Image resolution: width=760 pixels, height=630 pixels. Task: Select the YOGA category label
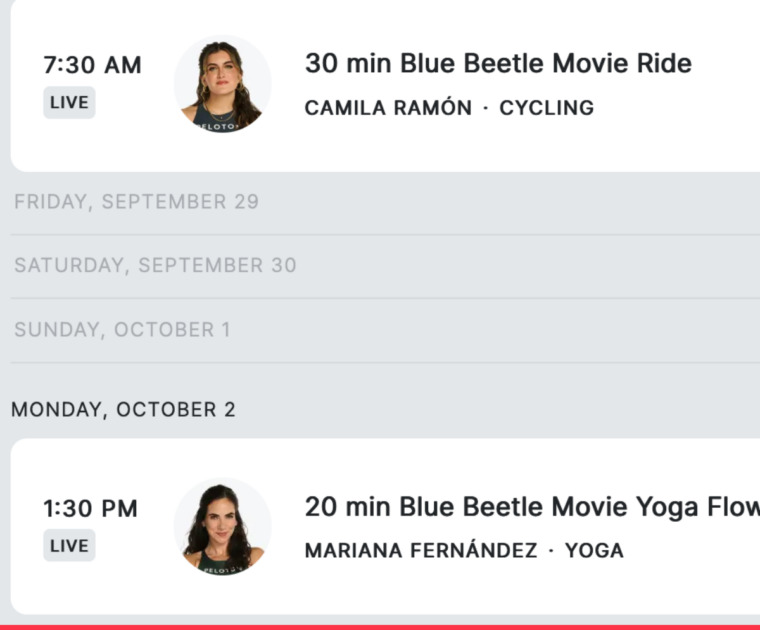pos(594,551)
